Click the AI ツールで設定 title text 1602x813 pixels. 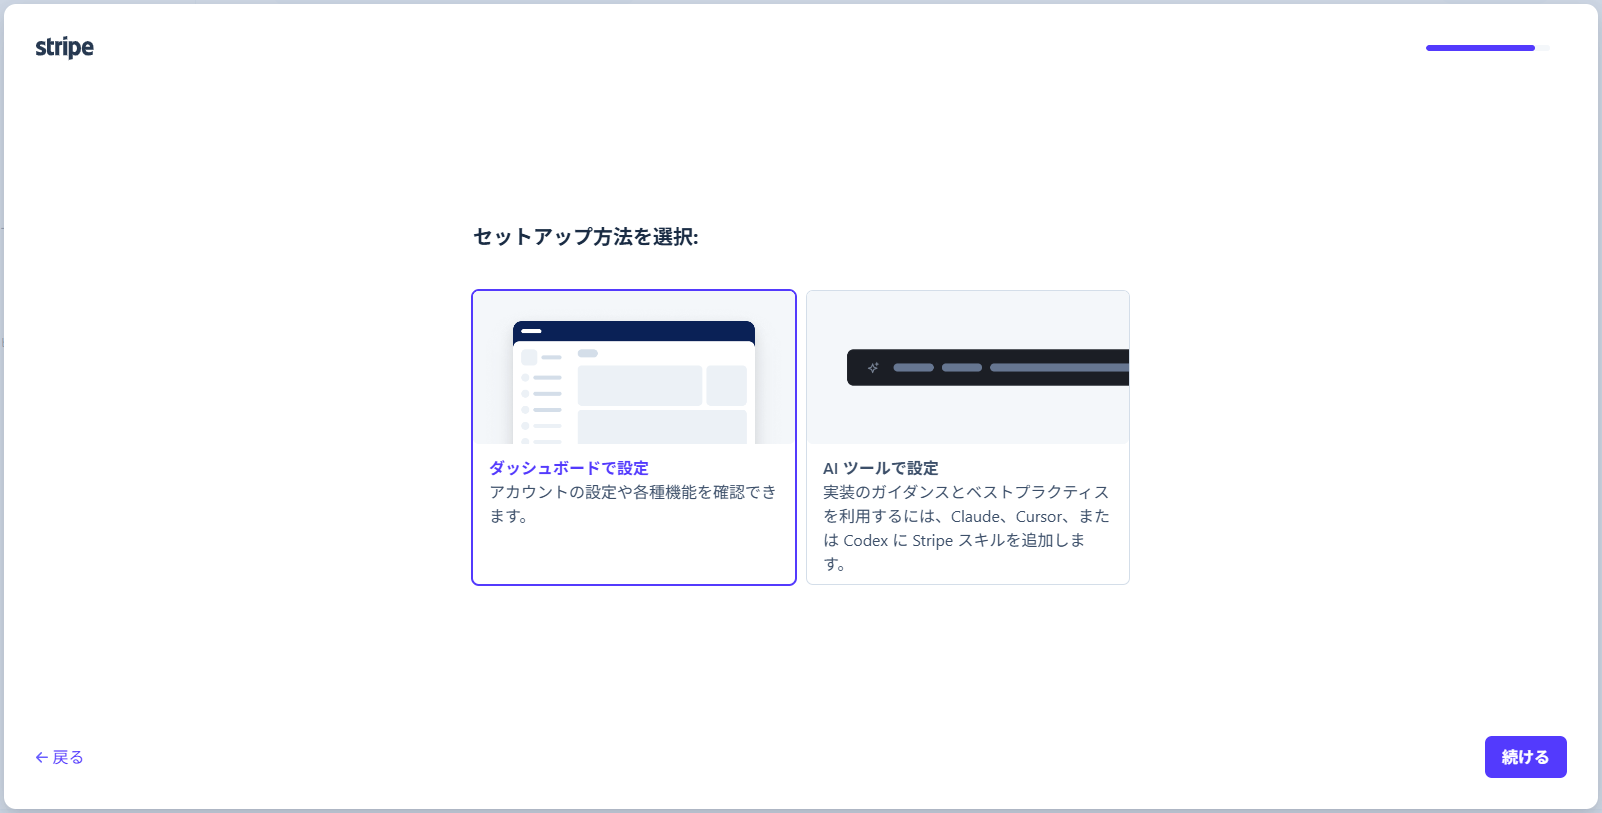pyautogui.click(x=881, y=468)
